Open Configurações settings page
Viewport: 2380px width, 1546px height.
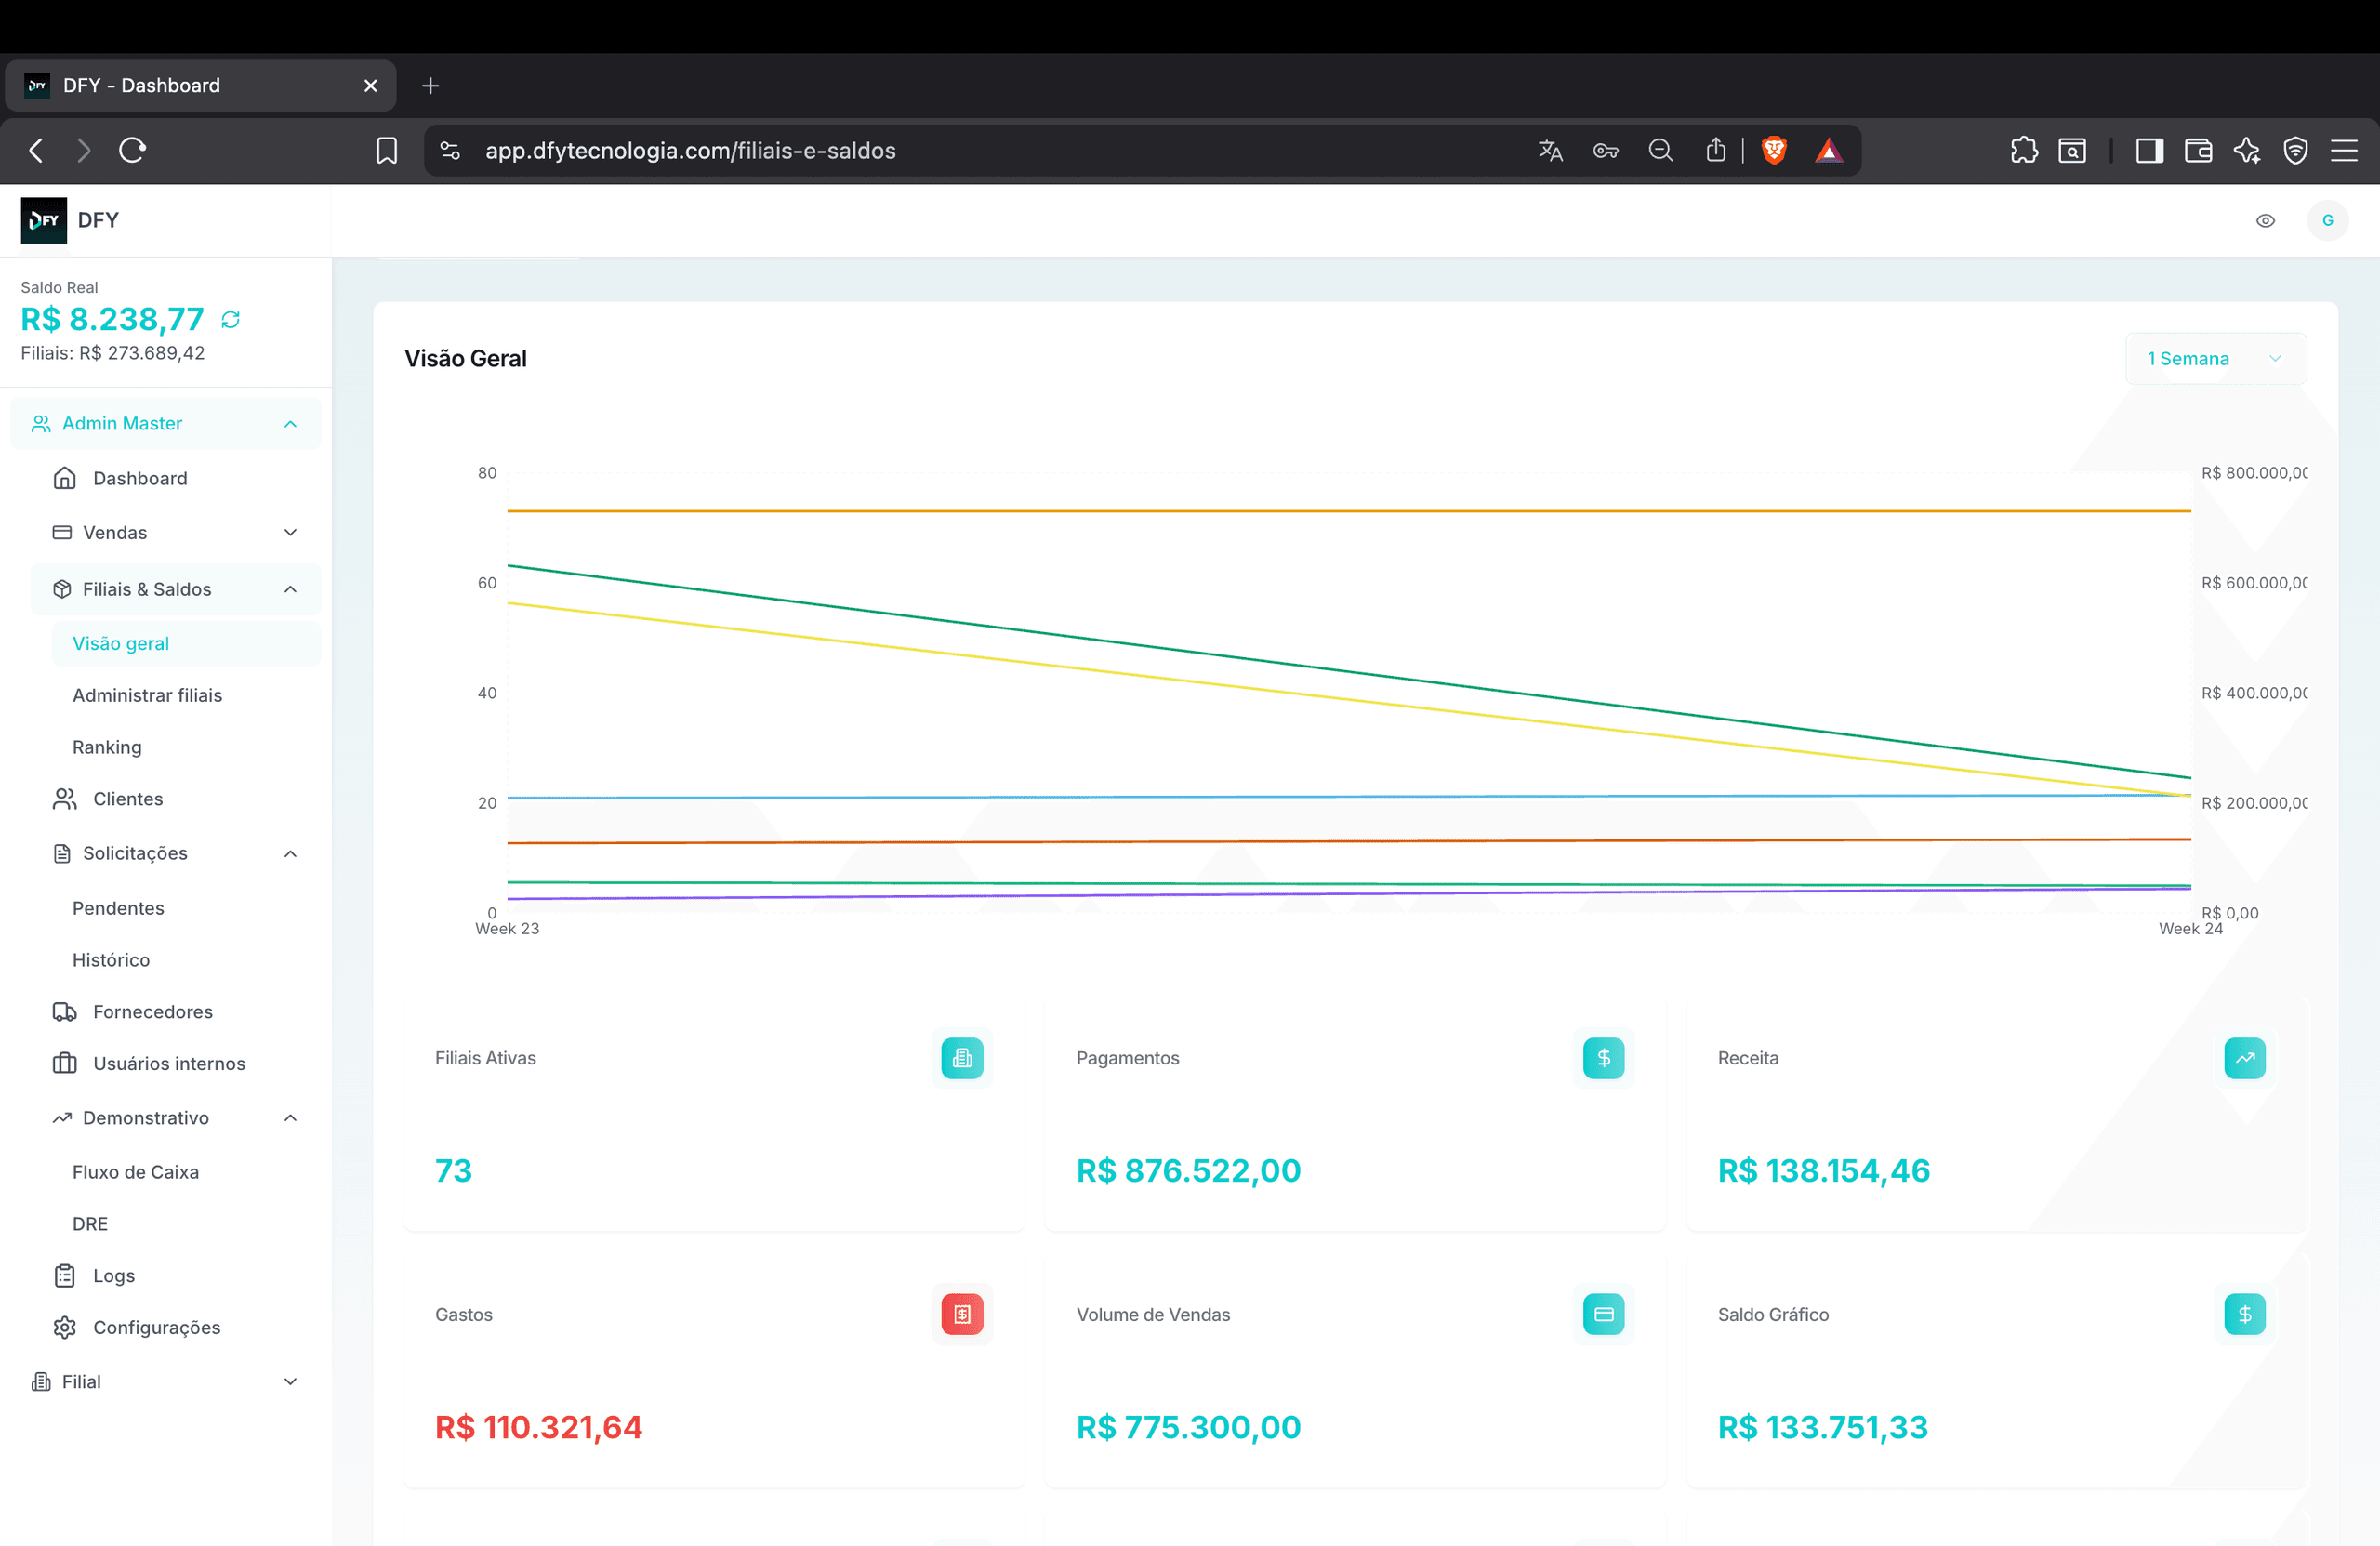coord(157,1327)
